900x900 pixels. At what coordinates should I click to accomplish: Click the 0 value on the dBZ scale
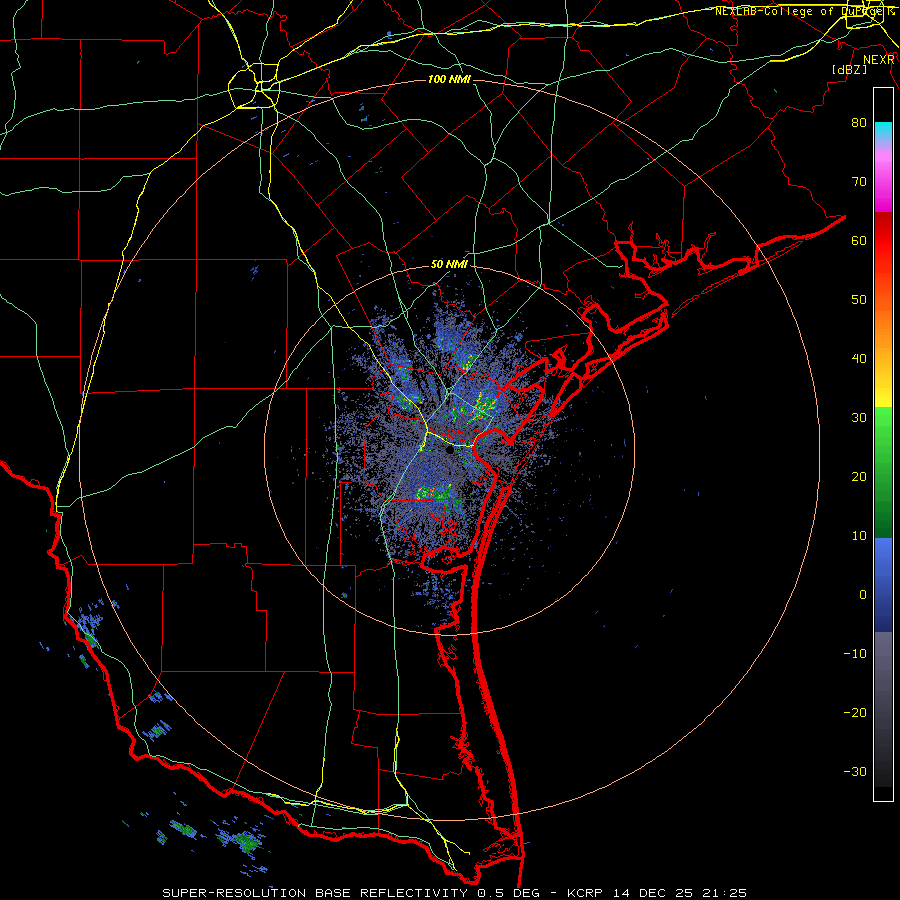click(863, 595)
